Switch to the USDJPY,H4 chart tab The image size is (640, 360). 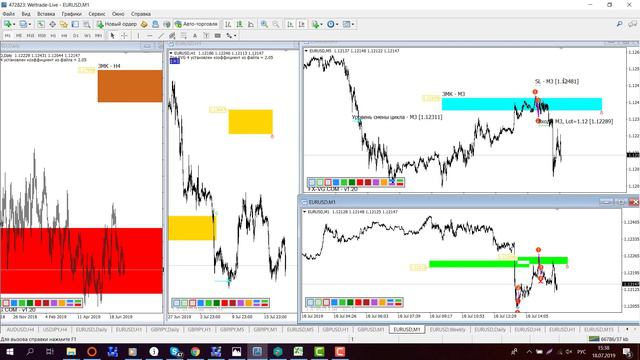click(55, 329)
